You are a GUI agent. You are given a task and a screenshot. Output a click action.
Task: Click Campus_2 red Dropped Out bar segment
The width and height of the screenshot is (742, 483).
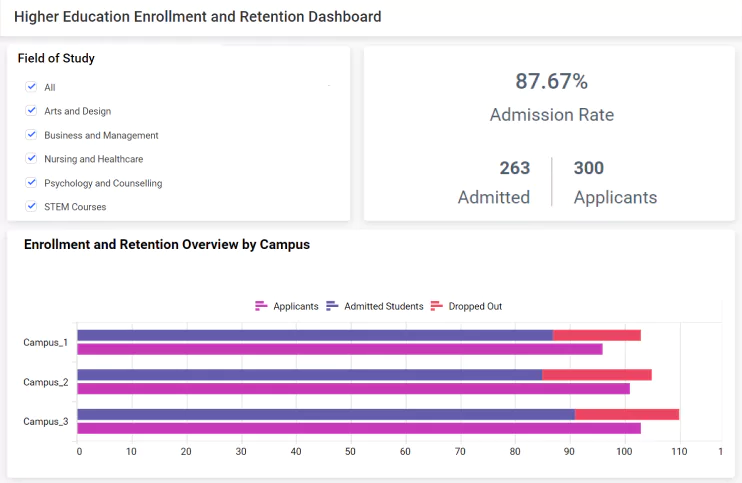click(596, 375)
